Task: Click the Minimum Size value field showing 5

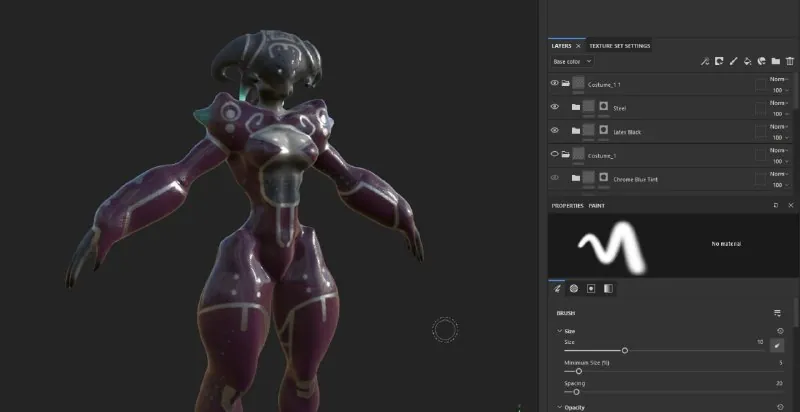Action: 780,363
